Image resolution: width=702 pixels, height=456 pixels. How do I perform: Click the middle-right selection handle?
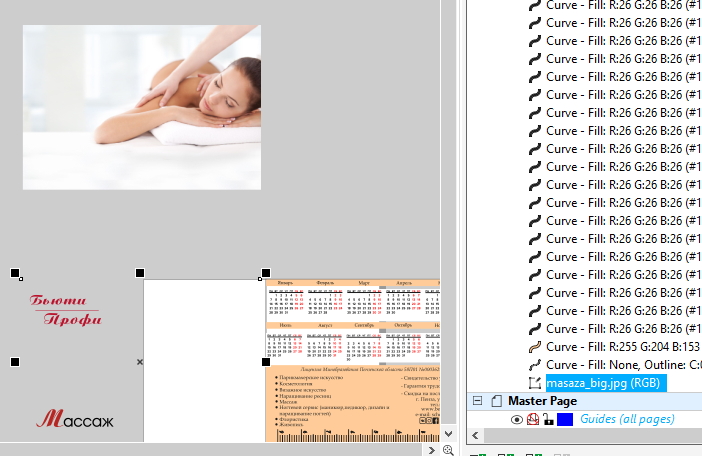coord(265,362)
